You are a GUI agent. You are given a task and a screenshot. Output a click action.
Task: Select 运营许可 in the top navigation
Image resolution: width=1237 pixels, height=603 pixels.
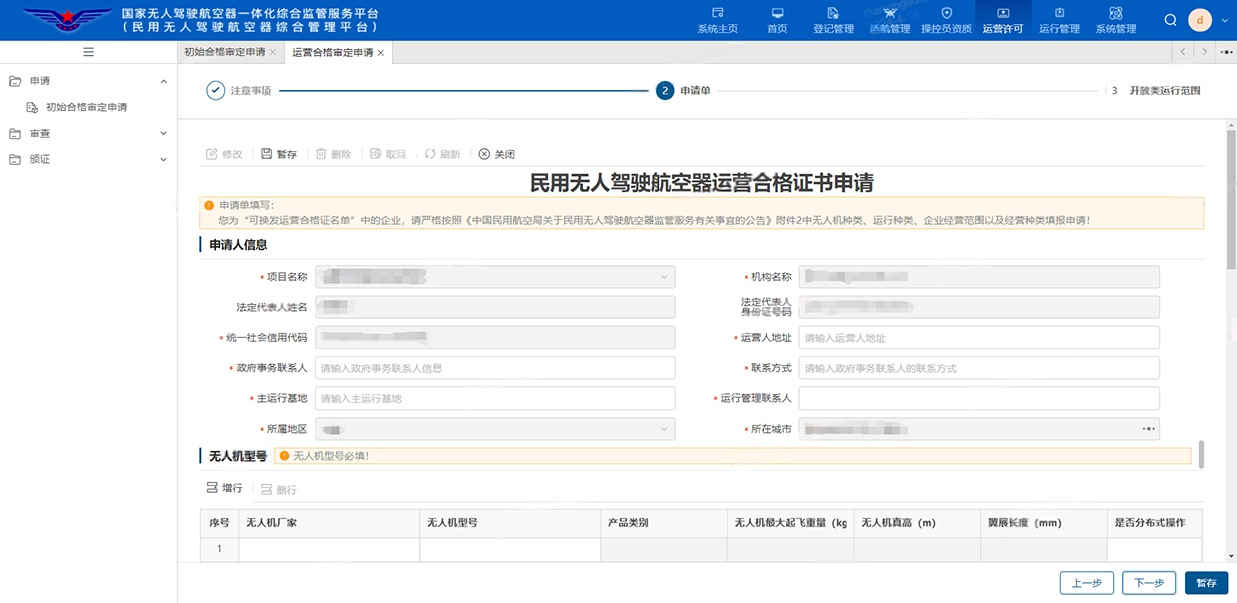coord(1003,20)
